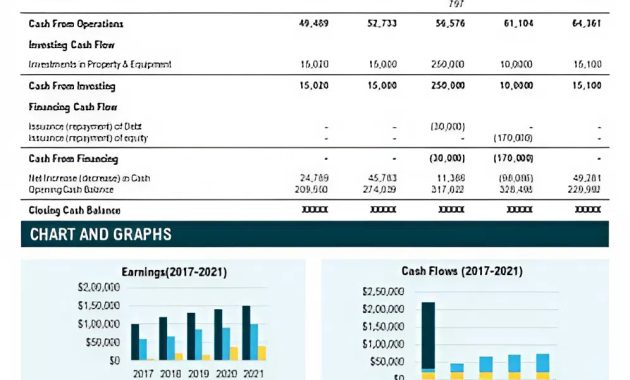This screenshot has width=630, height=380.
Task: Select the 'Opening Cash Balance' row label
Action: tap(71, 189)
